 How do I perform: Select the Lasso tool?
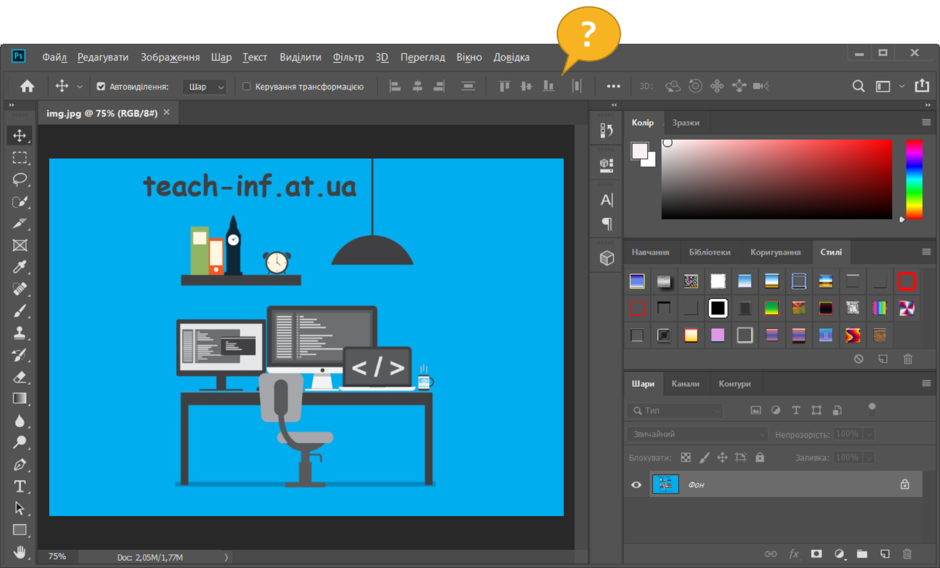tap(19, 179)
